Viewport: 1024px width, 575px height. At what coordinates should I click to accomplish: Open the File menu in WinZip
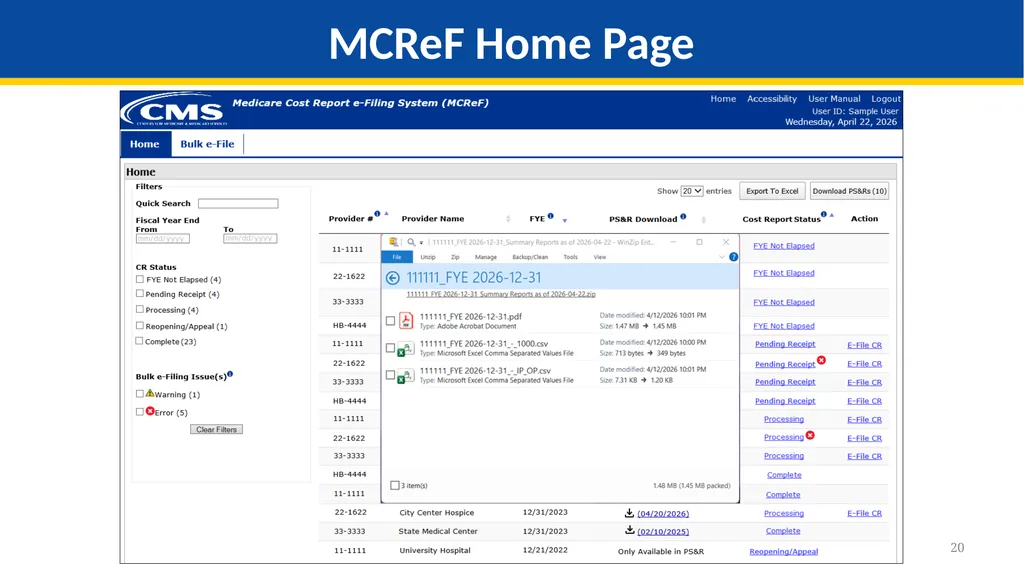coord(397,257)
